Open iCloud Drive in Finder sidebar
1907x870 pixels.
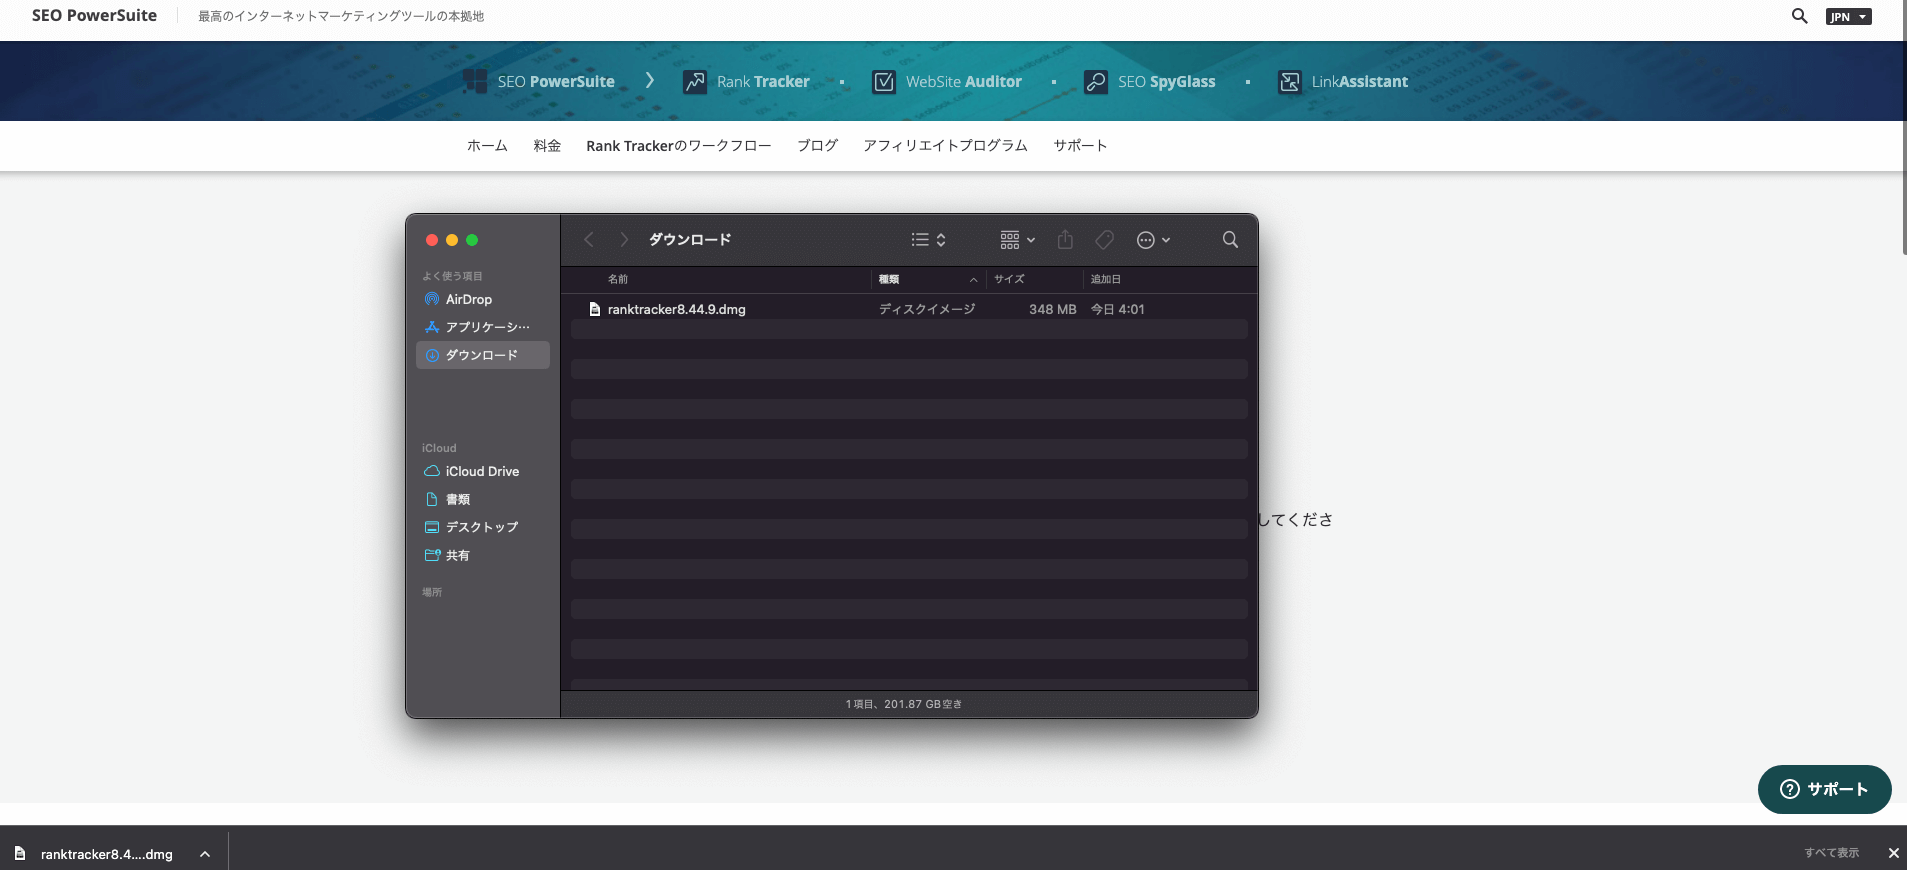pyautogui.click(x=482, y=472)
